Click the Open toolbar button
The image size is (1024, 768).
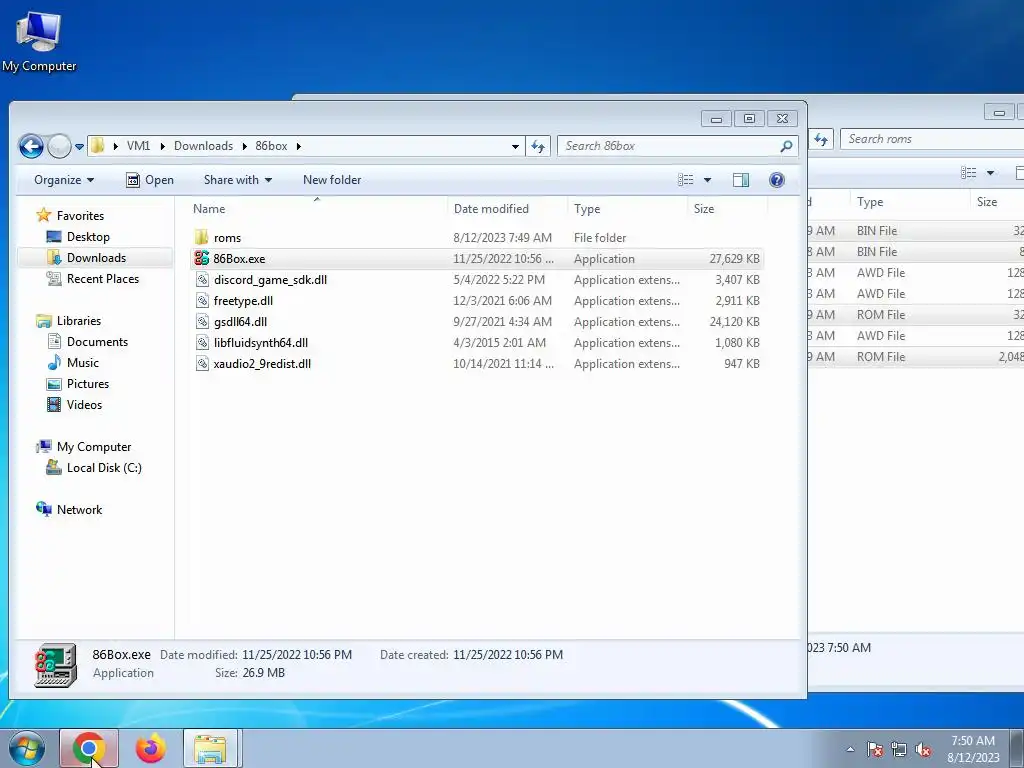tap(150, 180)
